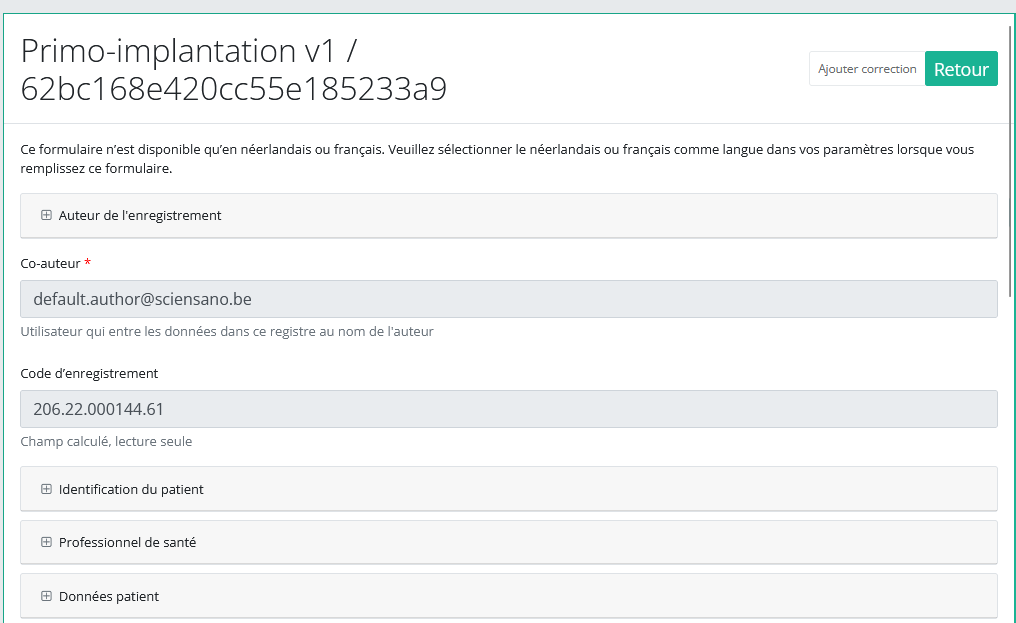Click the Code d'enregistrement field label

[x=89, y=373]
